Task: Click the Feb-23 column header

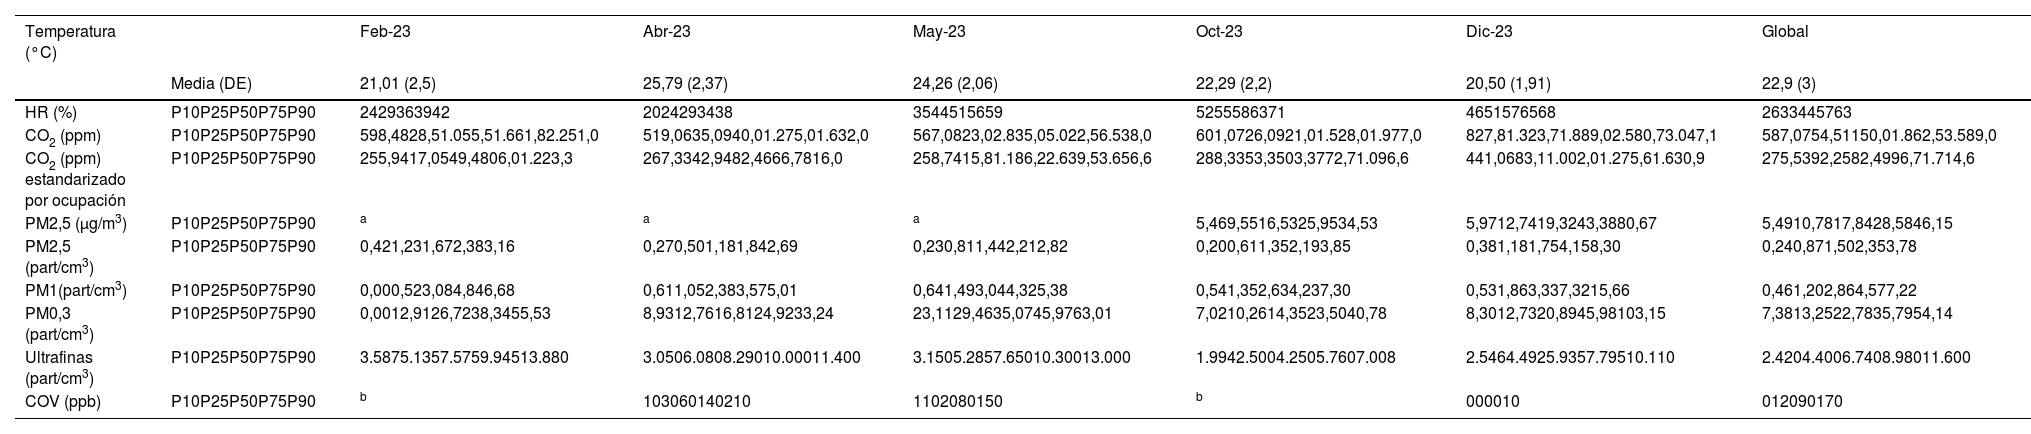Action: click(x=385, y=32)
